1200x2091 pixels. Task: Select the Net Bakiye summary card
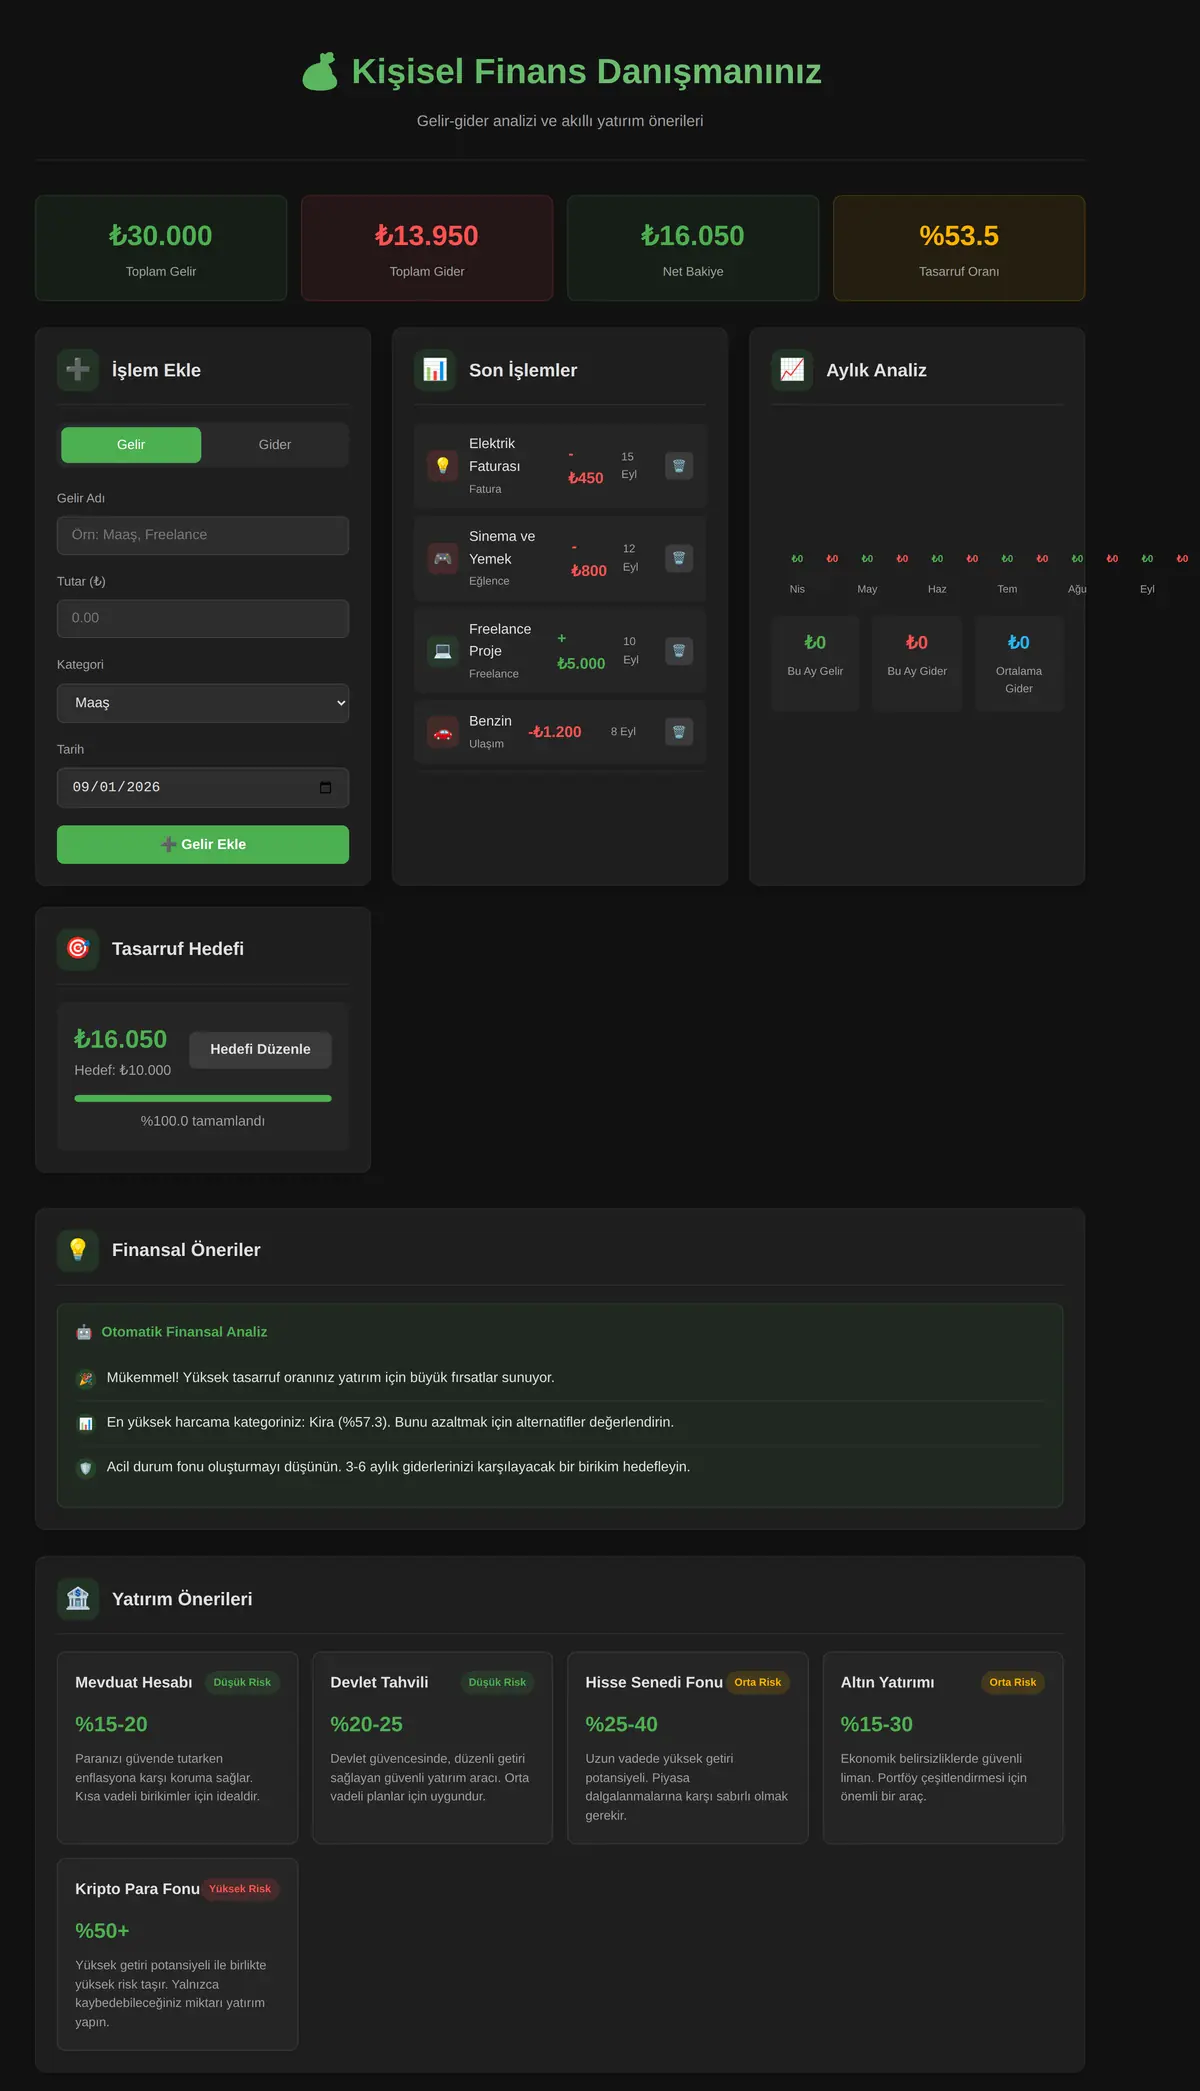pyautogui.click(x=693, y=248)
